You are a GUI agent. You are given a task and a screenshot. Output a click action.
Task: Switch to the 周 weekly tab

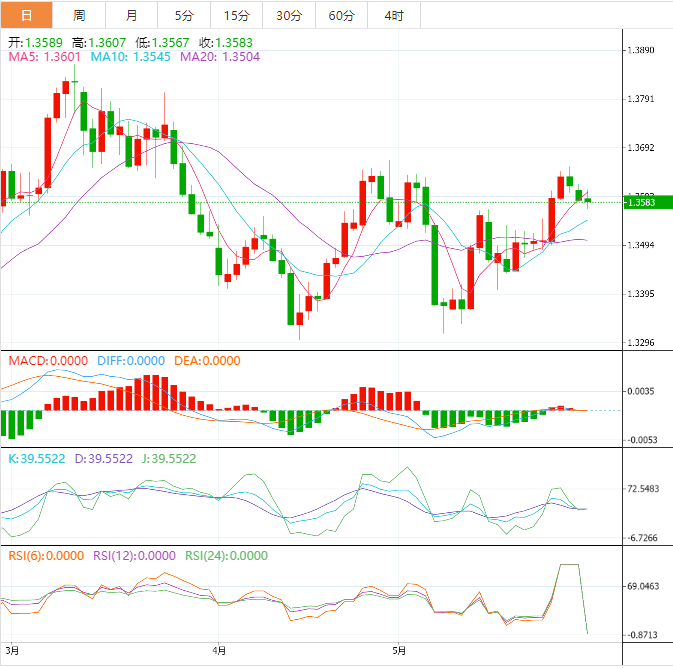[79, 15]
